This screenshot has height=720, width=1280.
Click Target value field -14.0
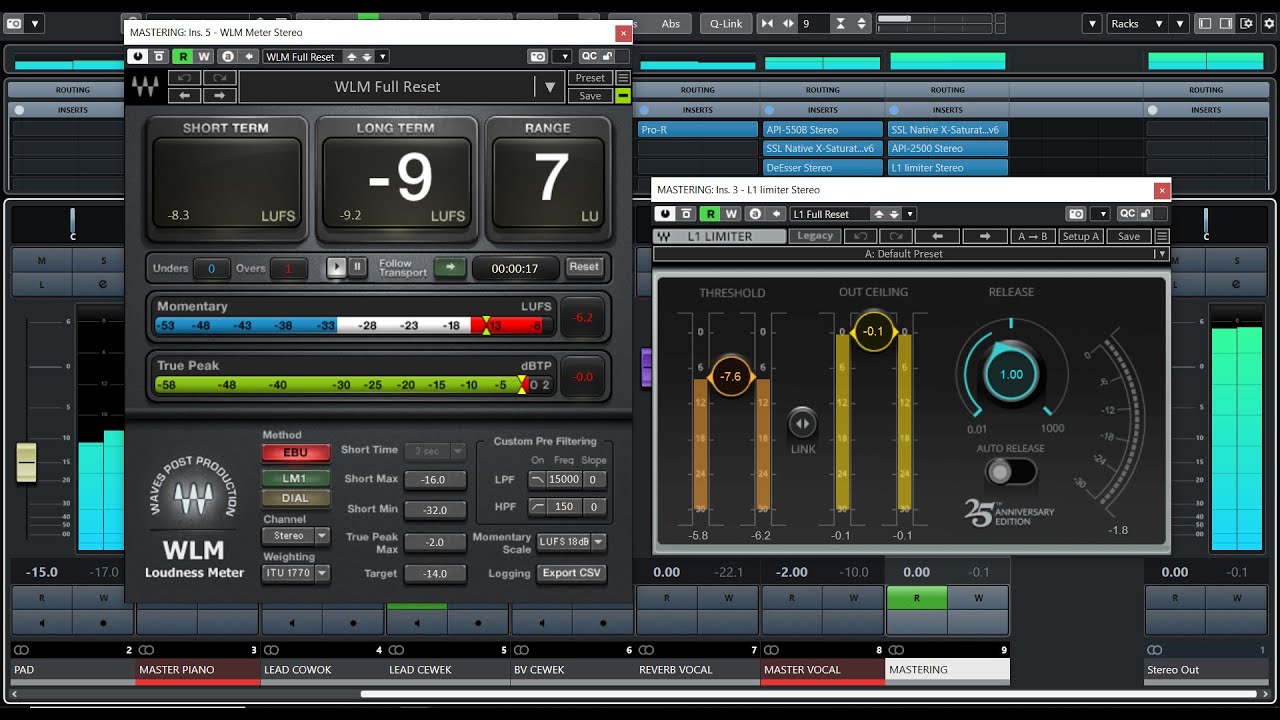coord(434,574)
